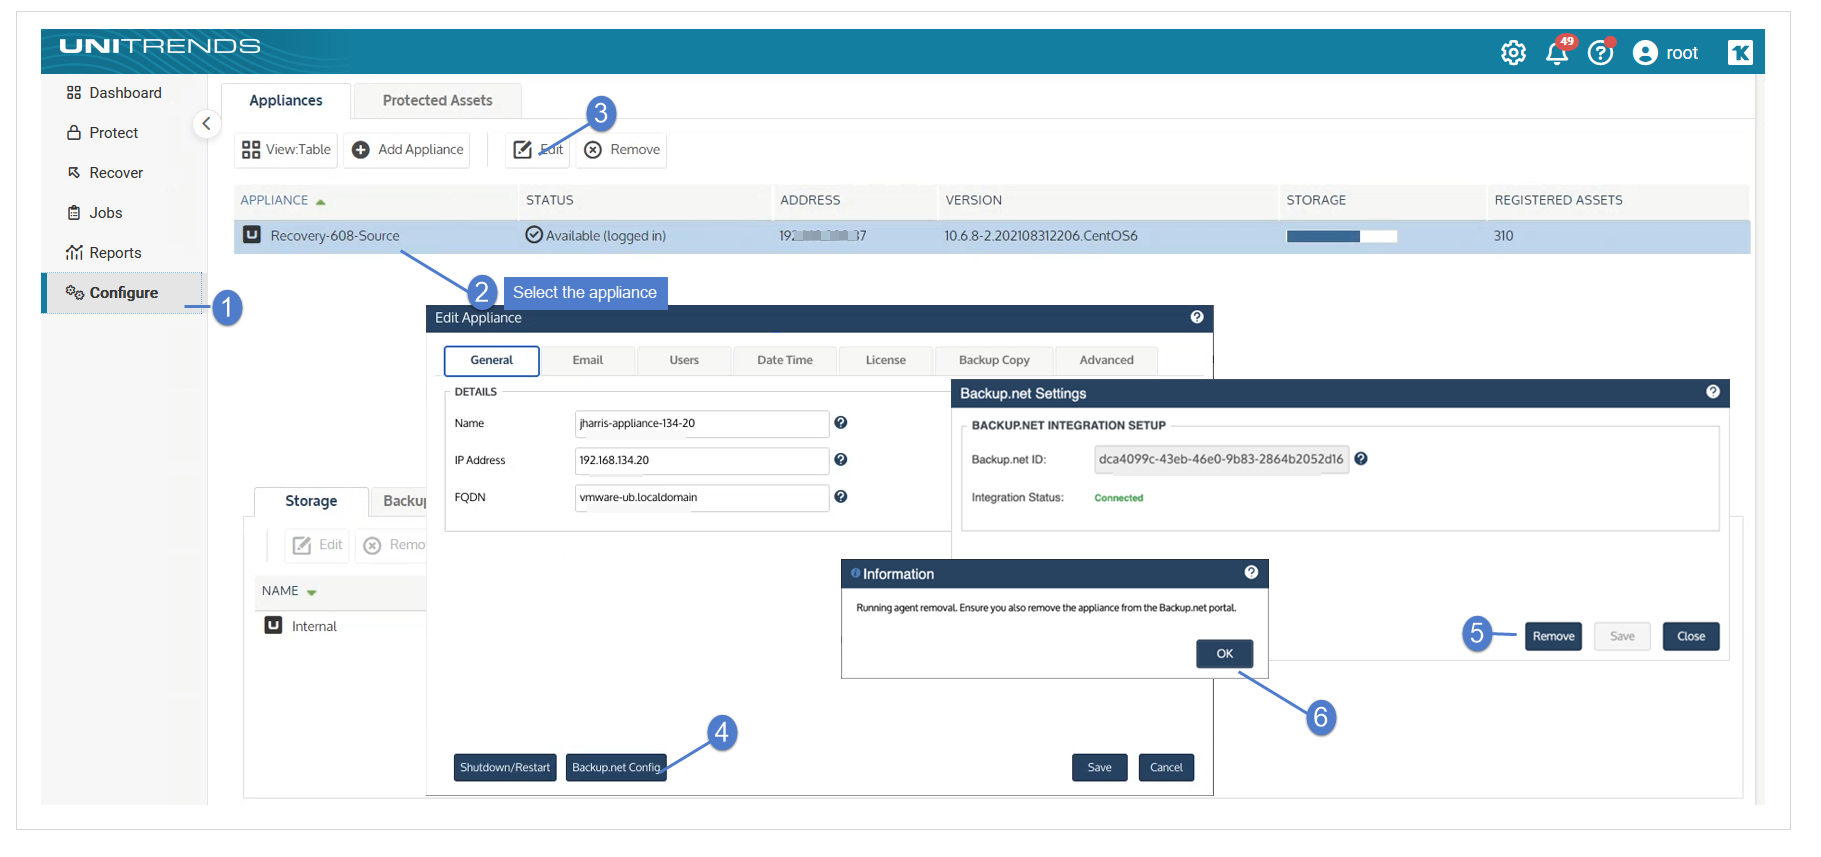Open the root user account icon
Image resolution: width=1821 pixels, height=857 pixels.
pos(1645,53)
